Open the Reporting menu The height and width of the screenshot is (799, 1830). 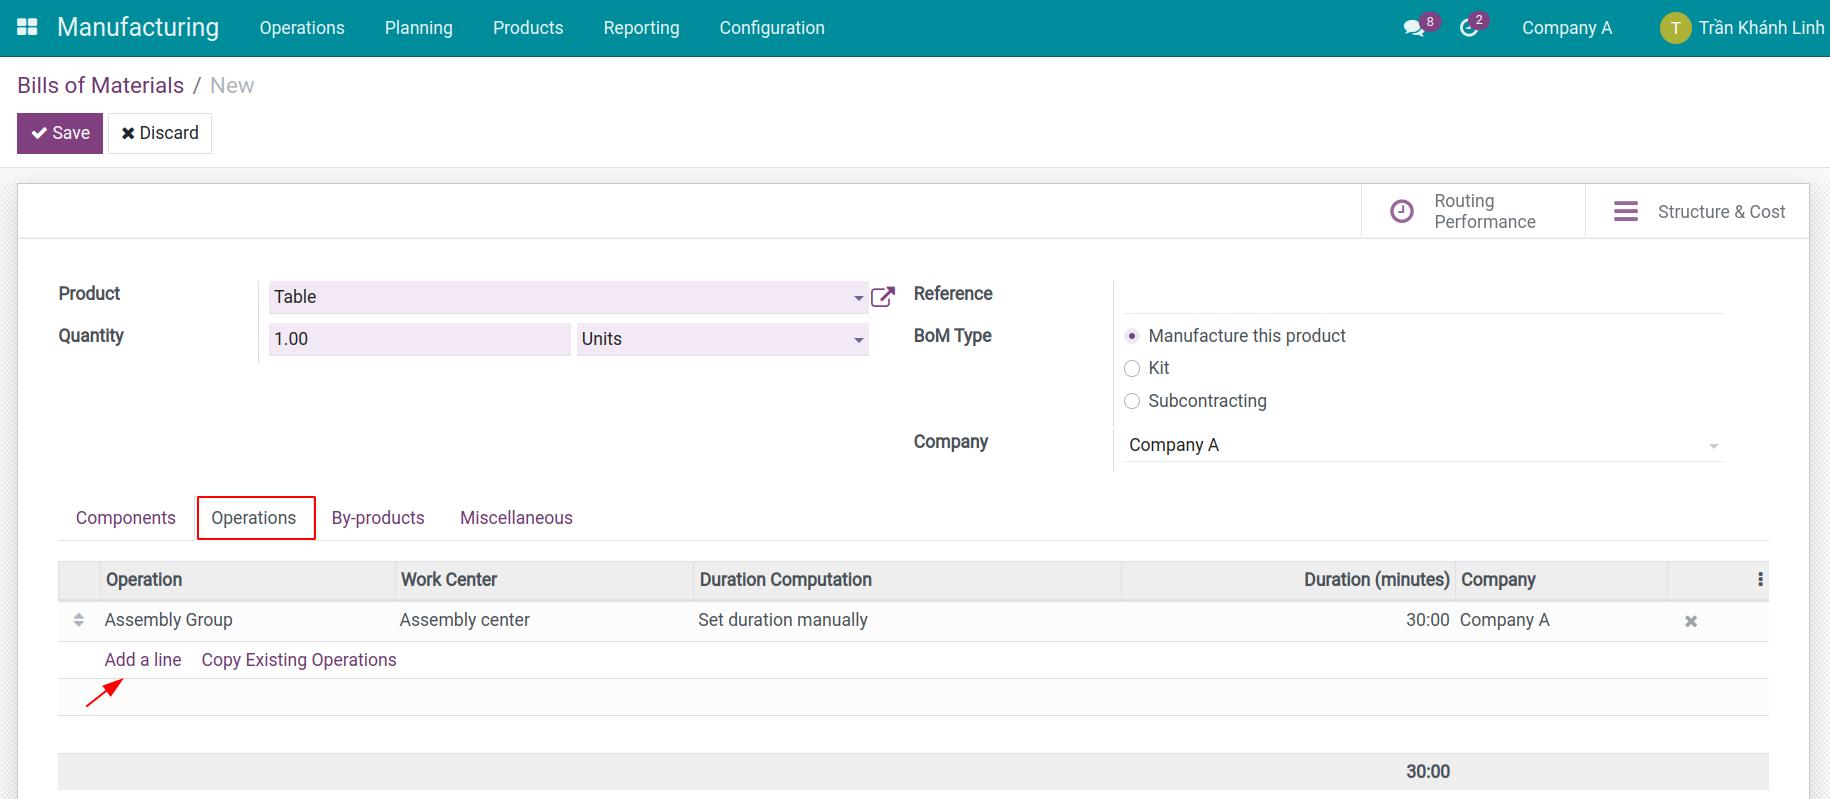click(641, 28)
